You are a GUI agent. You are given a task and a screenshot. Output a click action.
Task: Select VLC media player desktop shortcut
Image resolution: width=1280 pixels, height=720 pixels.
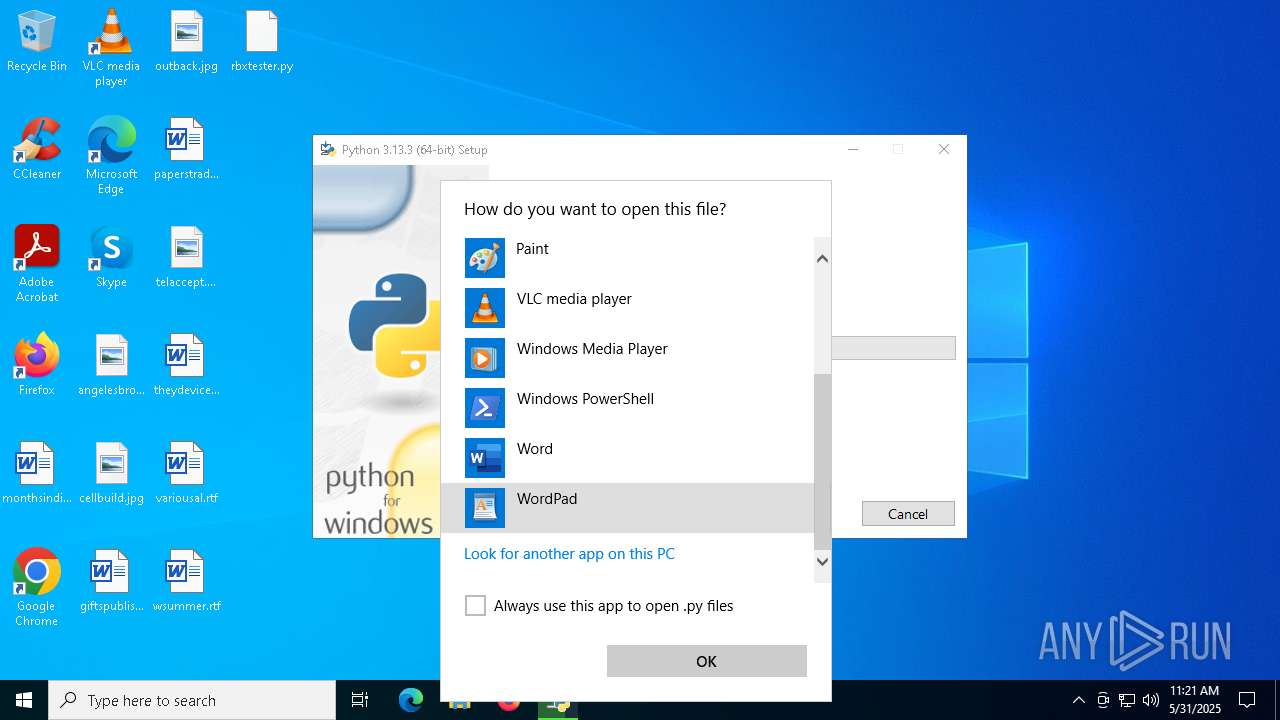click(111, 48)
